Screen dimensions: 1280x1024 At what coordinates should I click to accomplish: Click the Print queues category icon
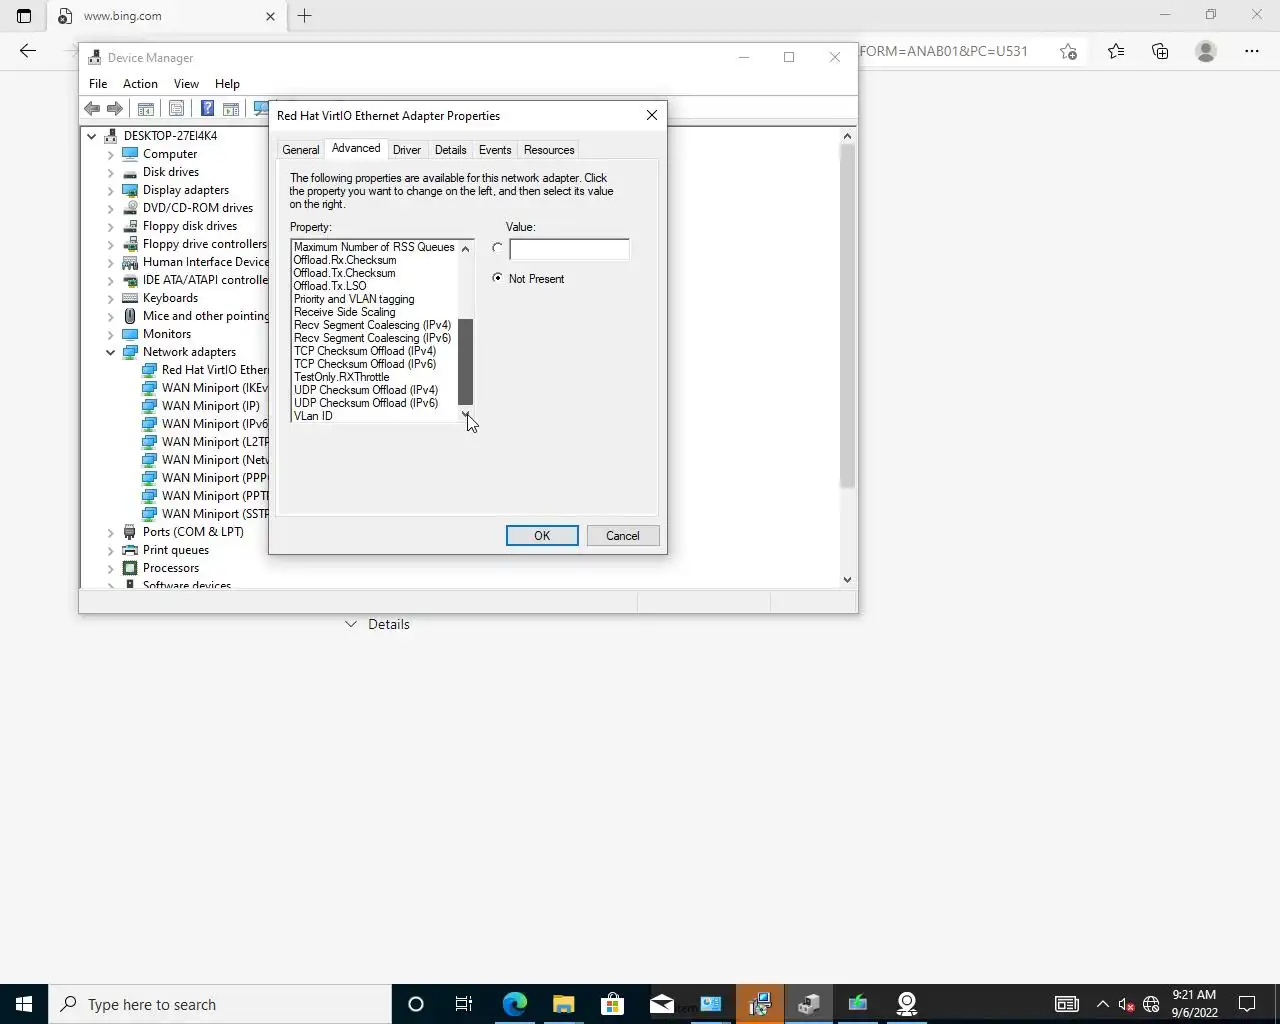pos(130,550)
